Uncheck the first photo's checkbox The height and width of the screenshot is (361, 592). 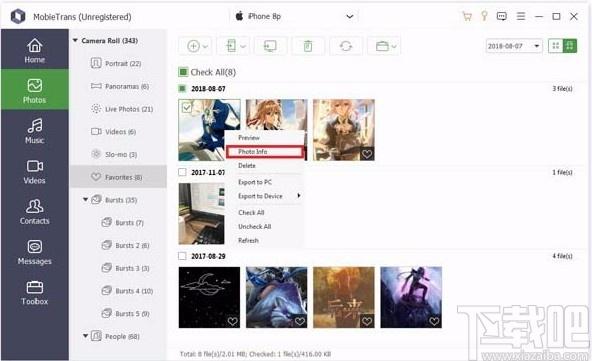tap(187, 107)
